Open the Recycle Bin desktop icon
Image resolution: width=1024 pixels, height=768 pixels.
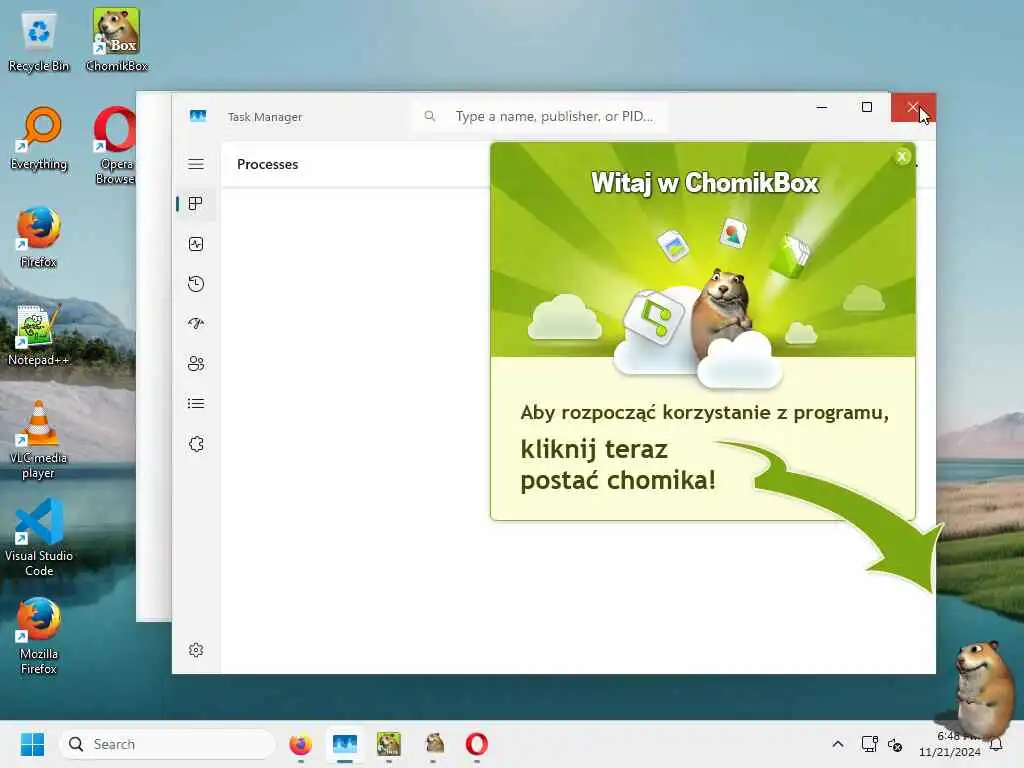39,41
